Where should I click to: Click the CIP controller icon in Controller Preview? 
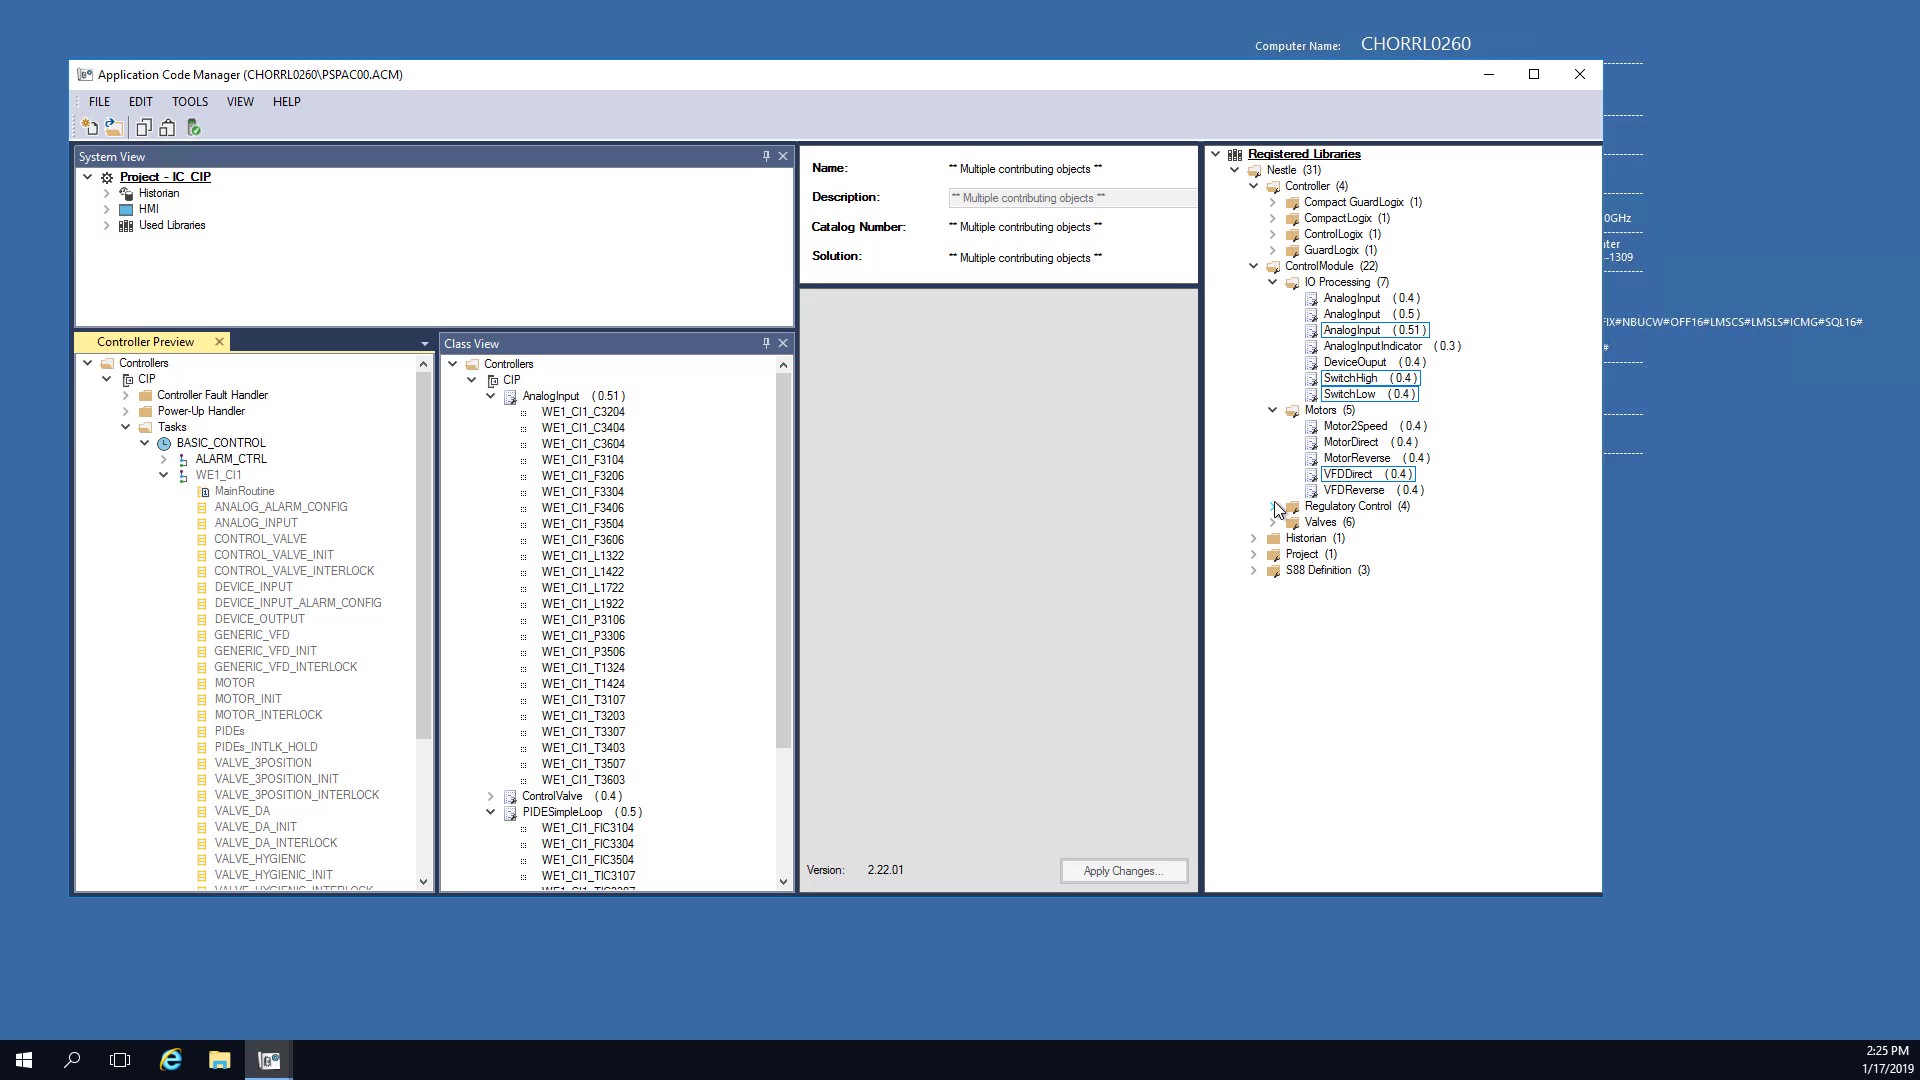[x=127, y=379]
